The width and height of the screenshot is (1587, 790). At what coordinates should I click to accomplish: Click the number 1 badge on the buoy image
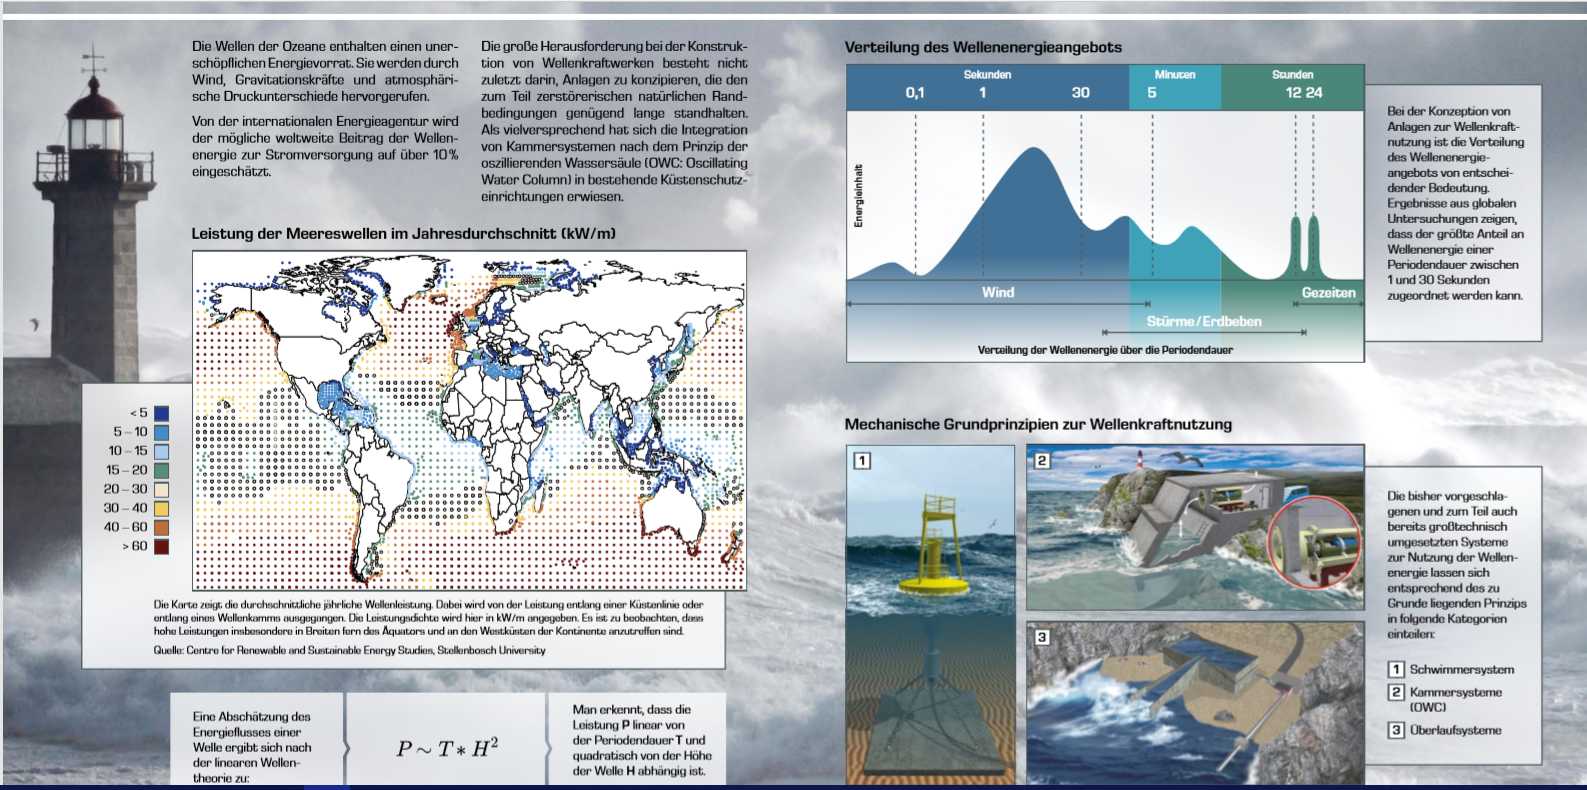pos(861,461)
